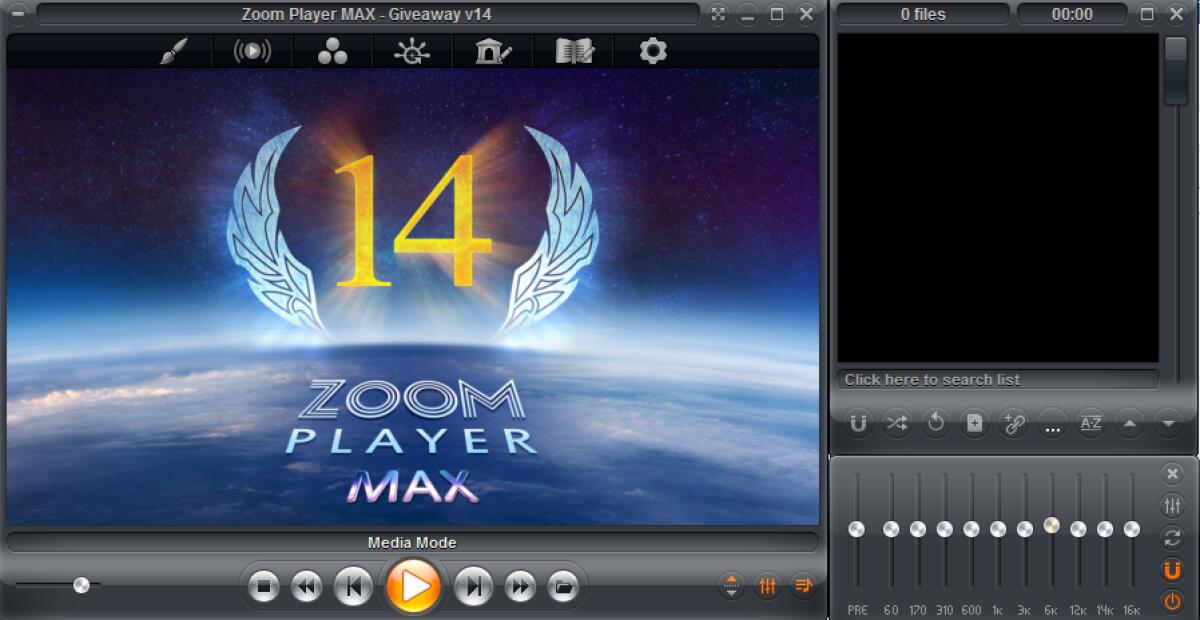
Task: Click the color controls icon on the toolbar
Action: pos(332,51)
